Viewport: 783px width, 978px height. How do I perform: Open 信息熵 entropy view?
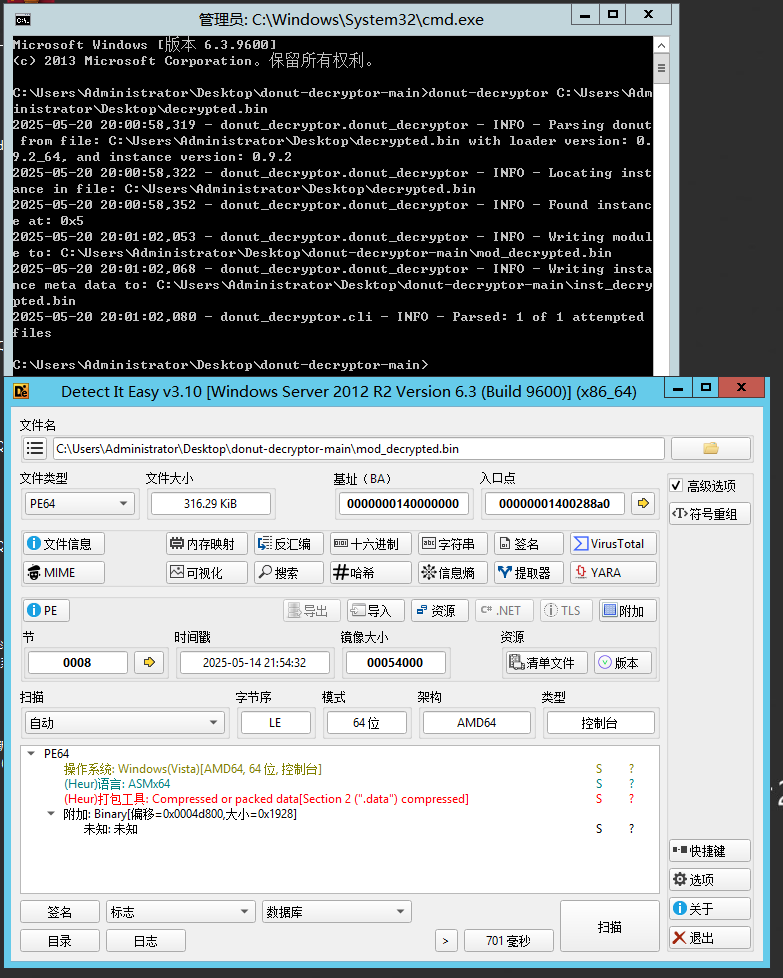pos(452,573)
